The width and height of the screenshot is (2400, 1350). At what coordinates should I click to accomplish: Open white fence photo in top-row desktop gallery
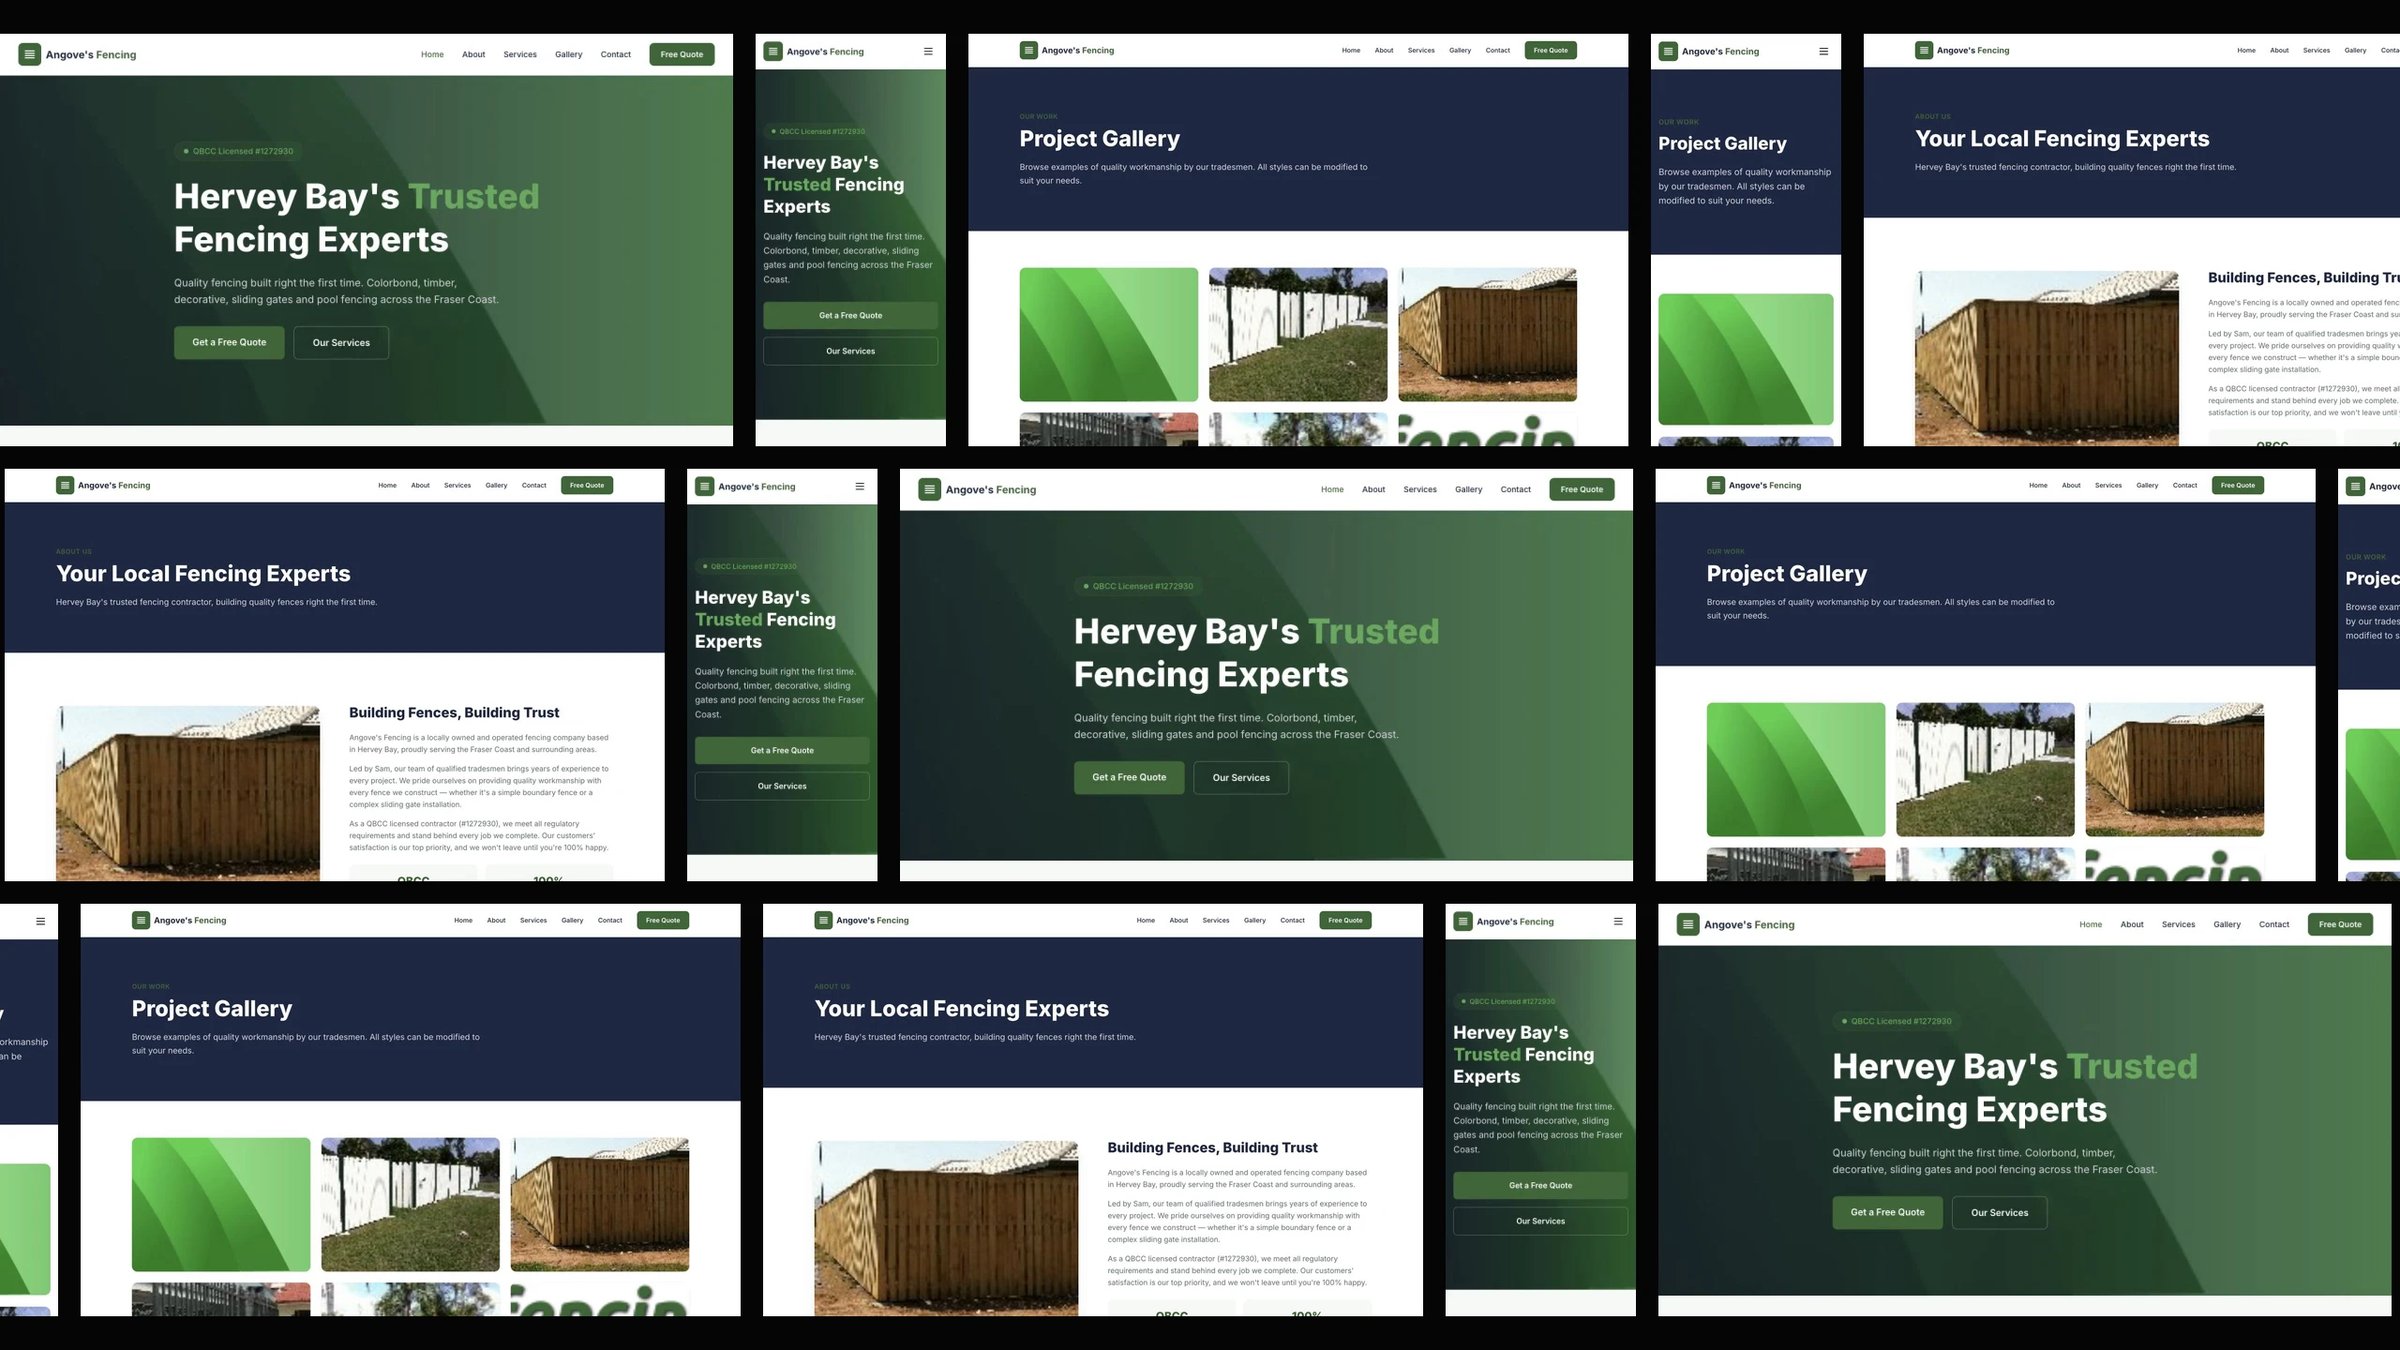tap(1298, 334)
